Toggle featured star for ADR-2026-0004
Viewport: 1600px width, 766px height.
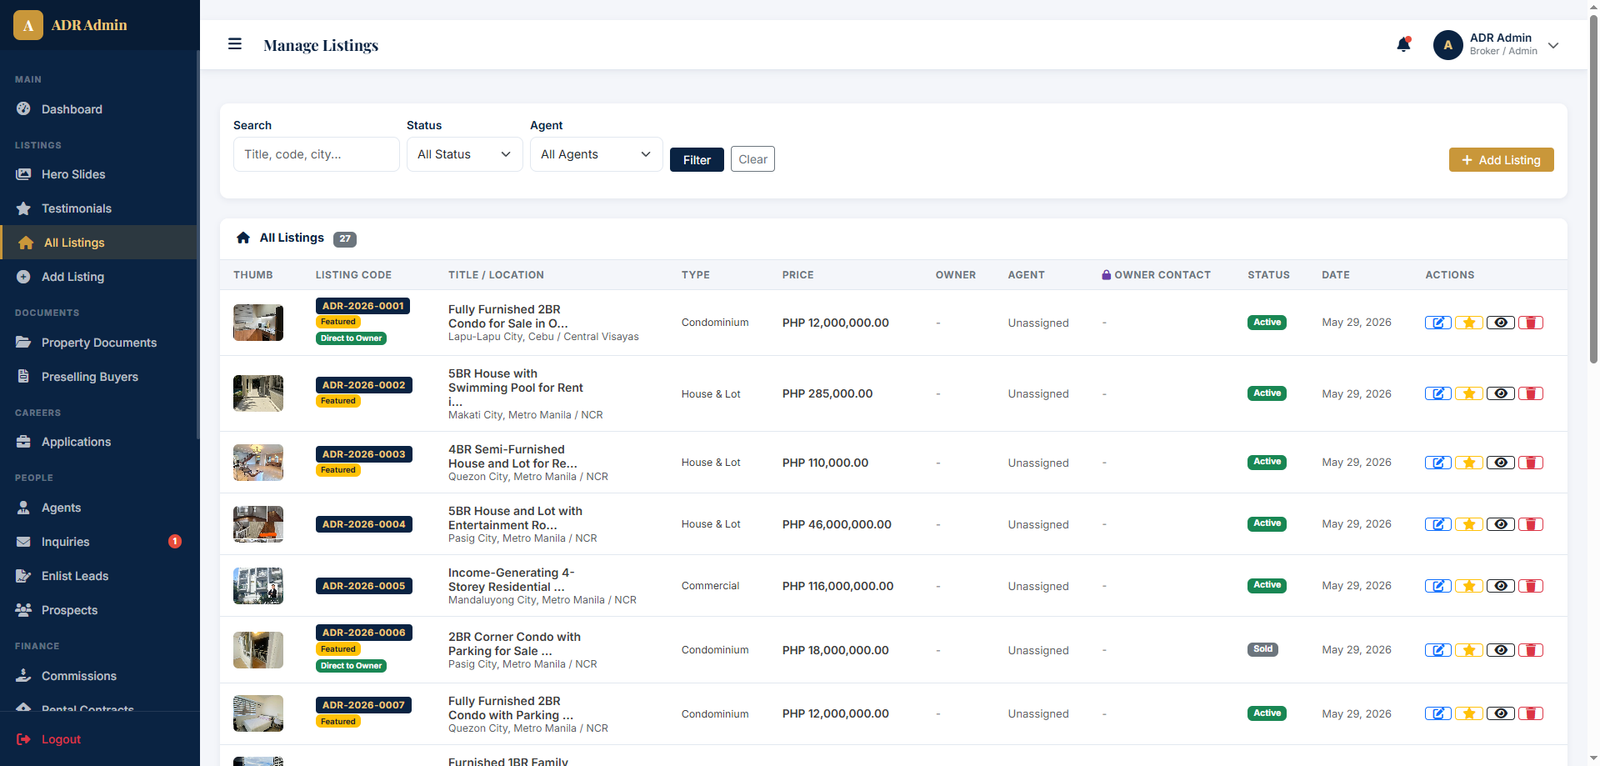pos(1469,525)
